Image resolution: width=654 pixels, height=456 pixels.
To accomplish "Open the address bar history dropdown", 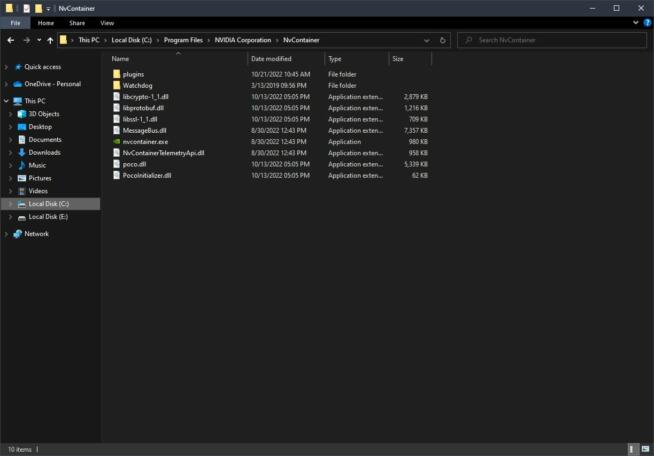I will [426, 40].
